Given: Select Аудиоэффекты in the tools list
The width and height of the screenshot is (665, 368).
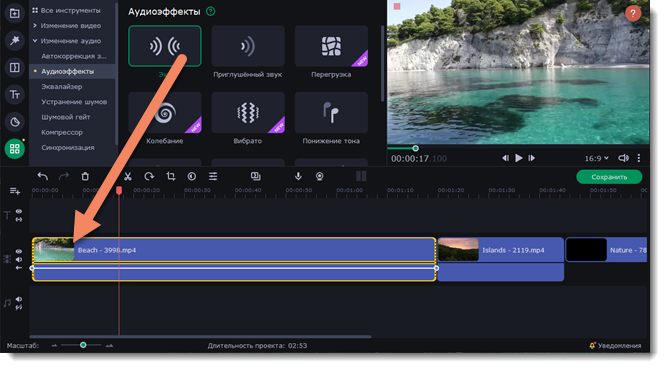Looking at the screenshot, I should point(67,71).
